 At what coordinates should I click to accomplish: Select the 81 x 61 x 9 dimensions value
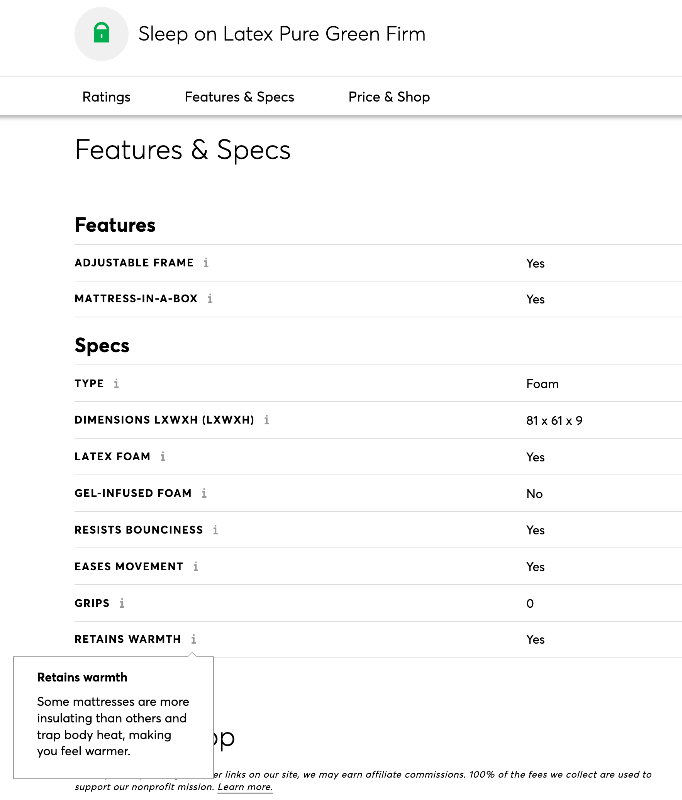coord(554,421)
